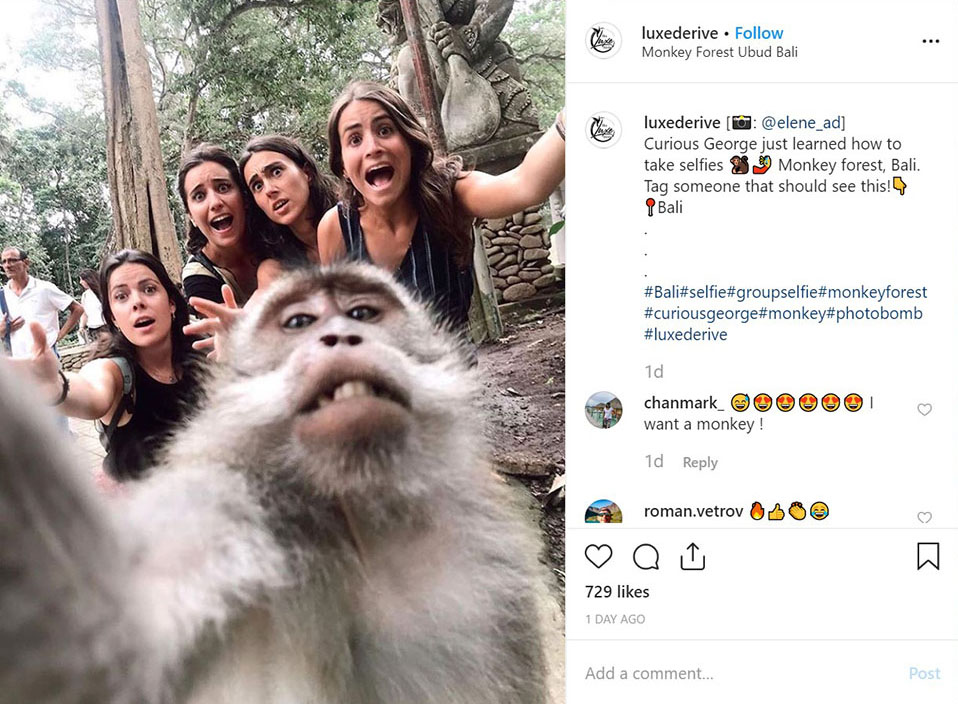958x704 pixels.
Task: Open comments with the speech bubble icon
Action: 645,556
